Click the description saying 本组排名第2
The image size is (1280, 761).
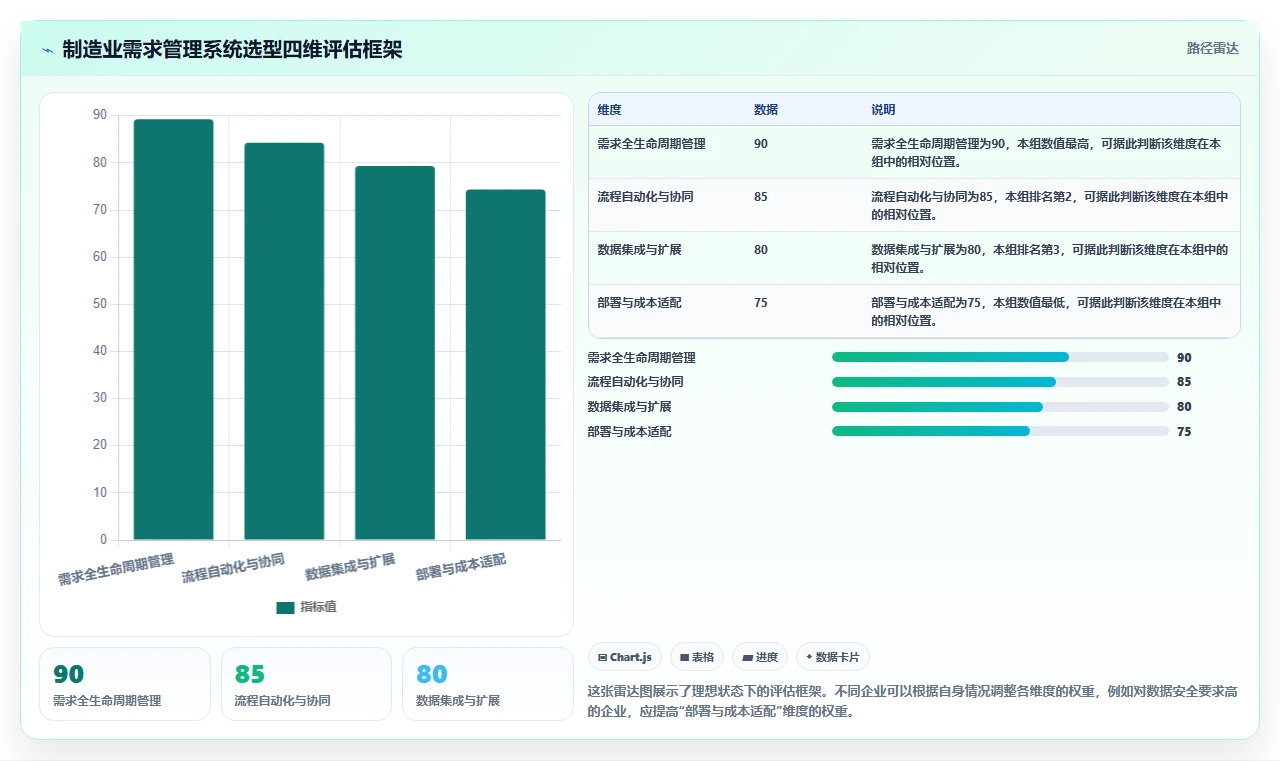[1049, 205]
